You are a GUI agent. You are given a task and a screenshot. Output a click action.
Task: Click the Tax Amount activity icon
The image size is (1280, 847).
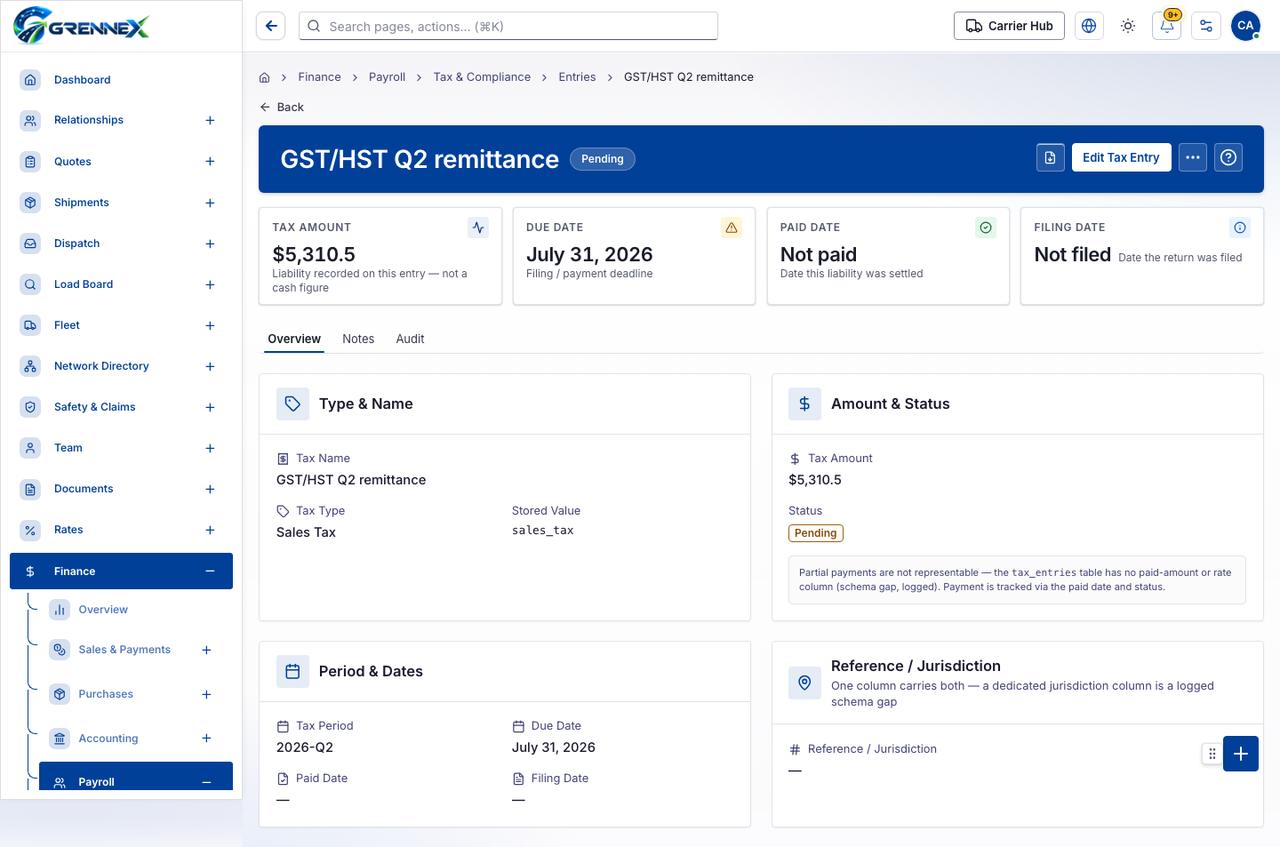[x=478, y=228]
